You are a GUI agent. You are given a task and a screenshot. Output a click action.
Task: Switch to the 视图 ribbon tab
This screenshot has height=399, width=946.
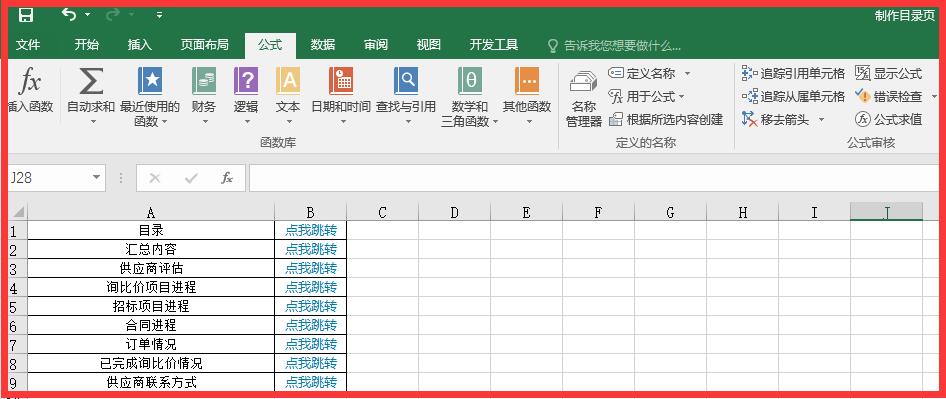428,45
